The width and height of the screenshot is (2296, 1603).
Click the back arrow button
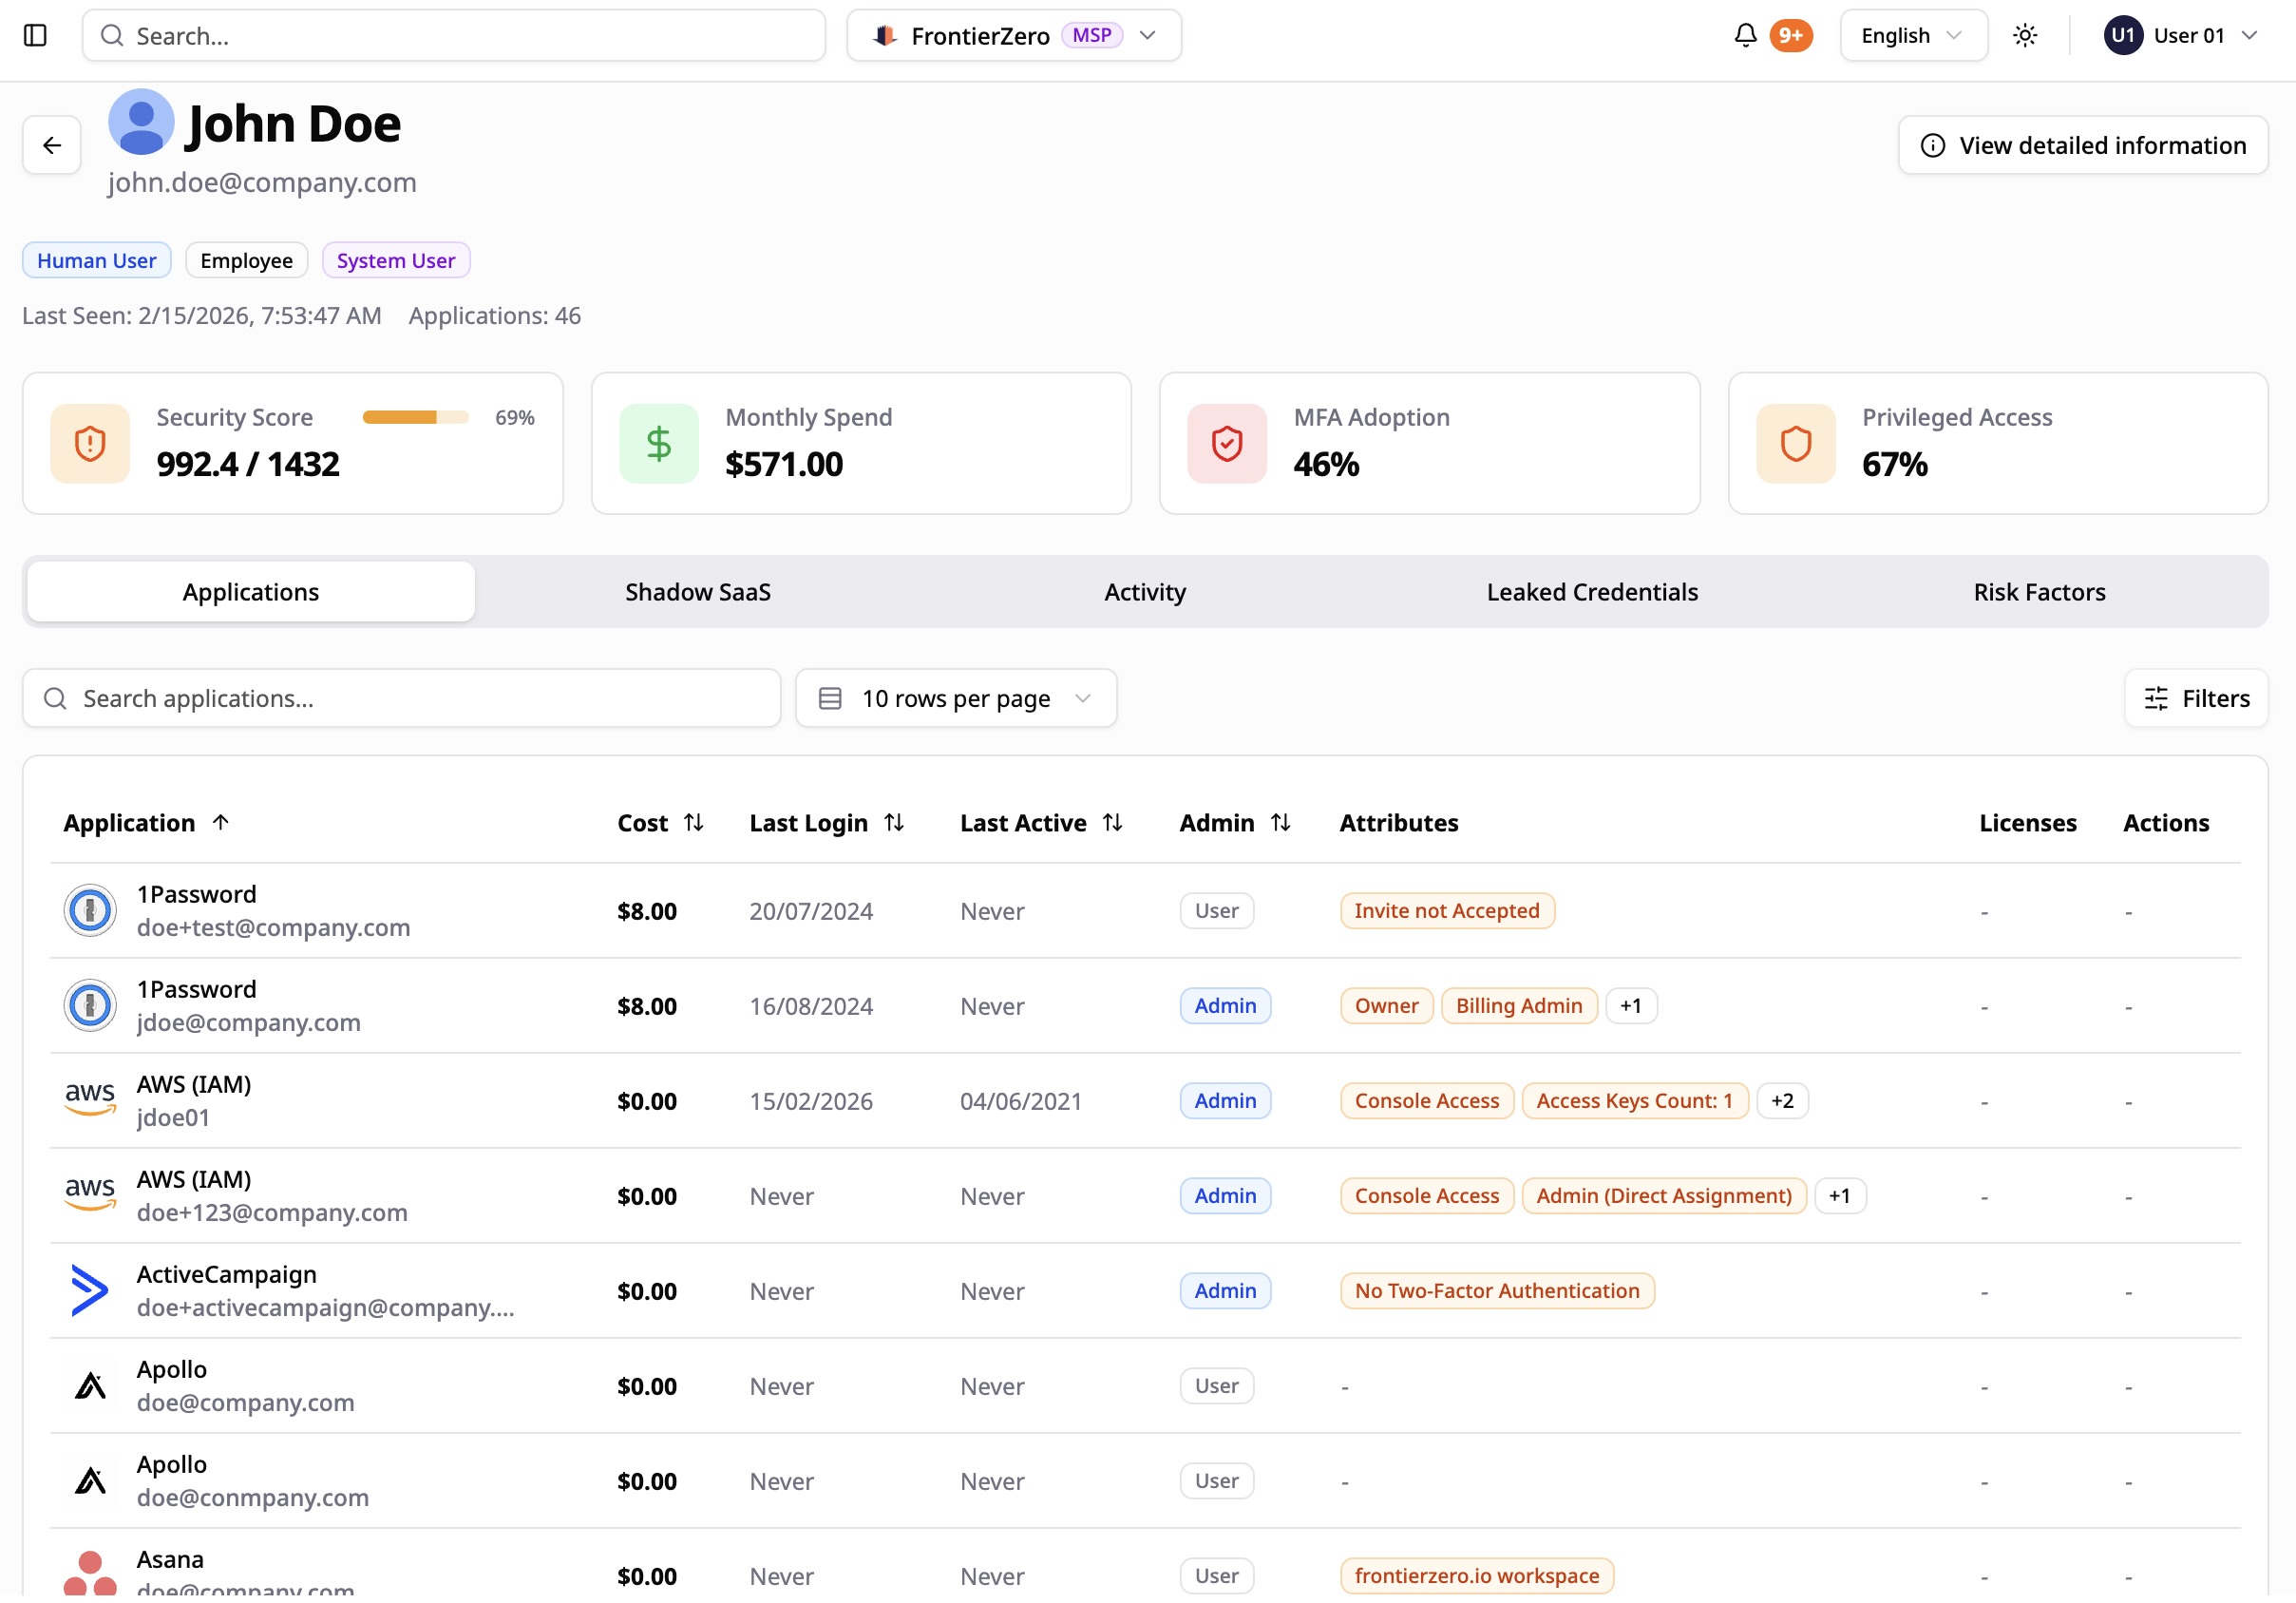52,146
